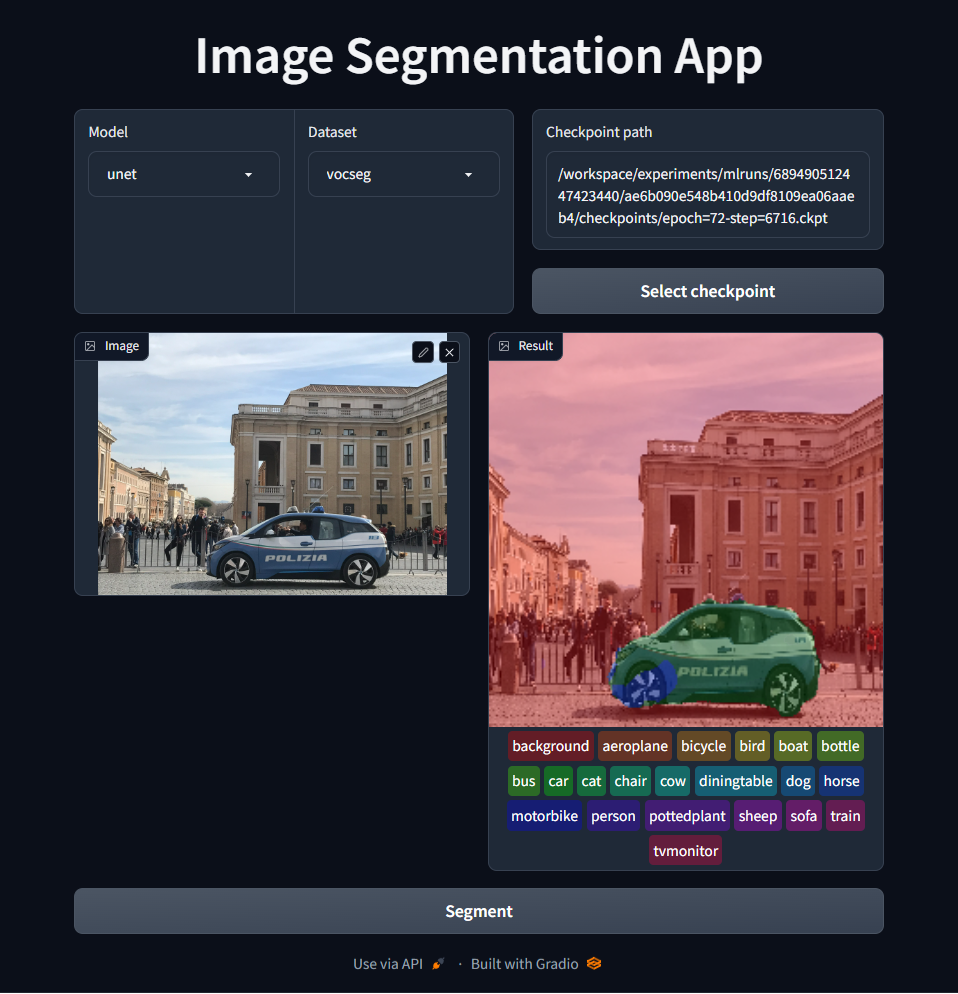Click the uploaded police car input image
This screenshot has height=994, width=958.
coord(272,464)
